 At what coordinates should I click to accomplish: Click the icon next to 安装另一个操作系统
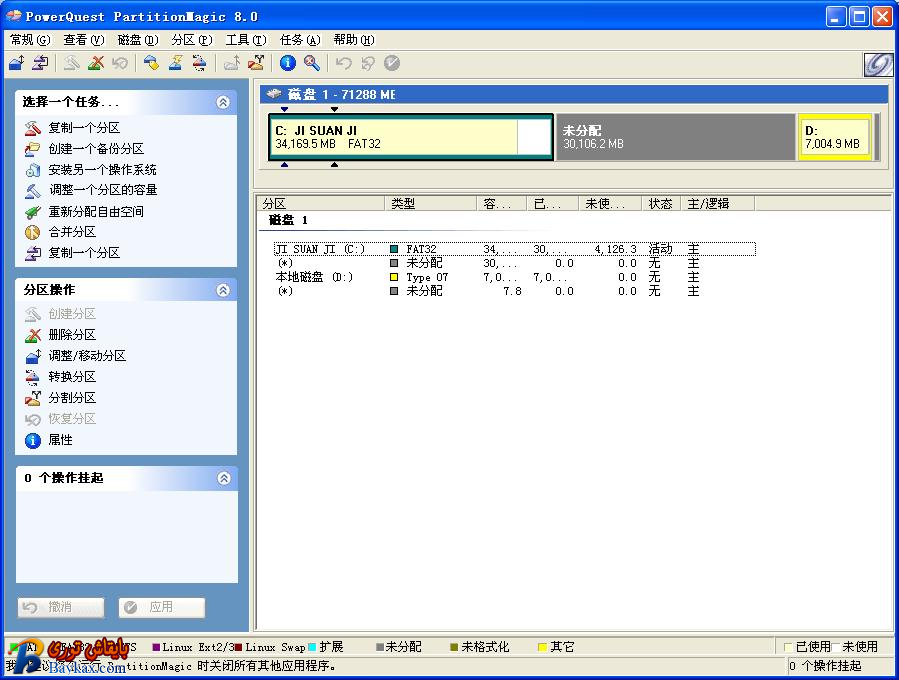pyautogui.click(x=33, y=170)
